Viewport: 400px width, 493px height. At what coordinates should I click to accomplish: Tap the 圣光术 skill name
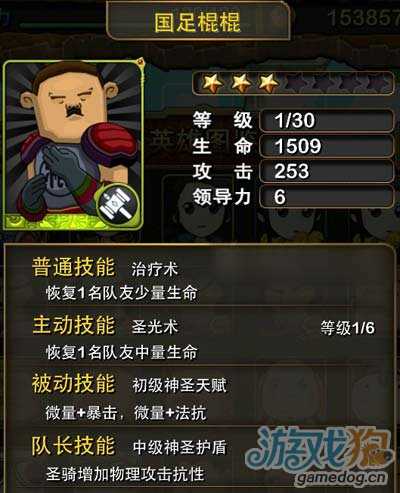155,327
